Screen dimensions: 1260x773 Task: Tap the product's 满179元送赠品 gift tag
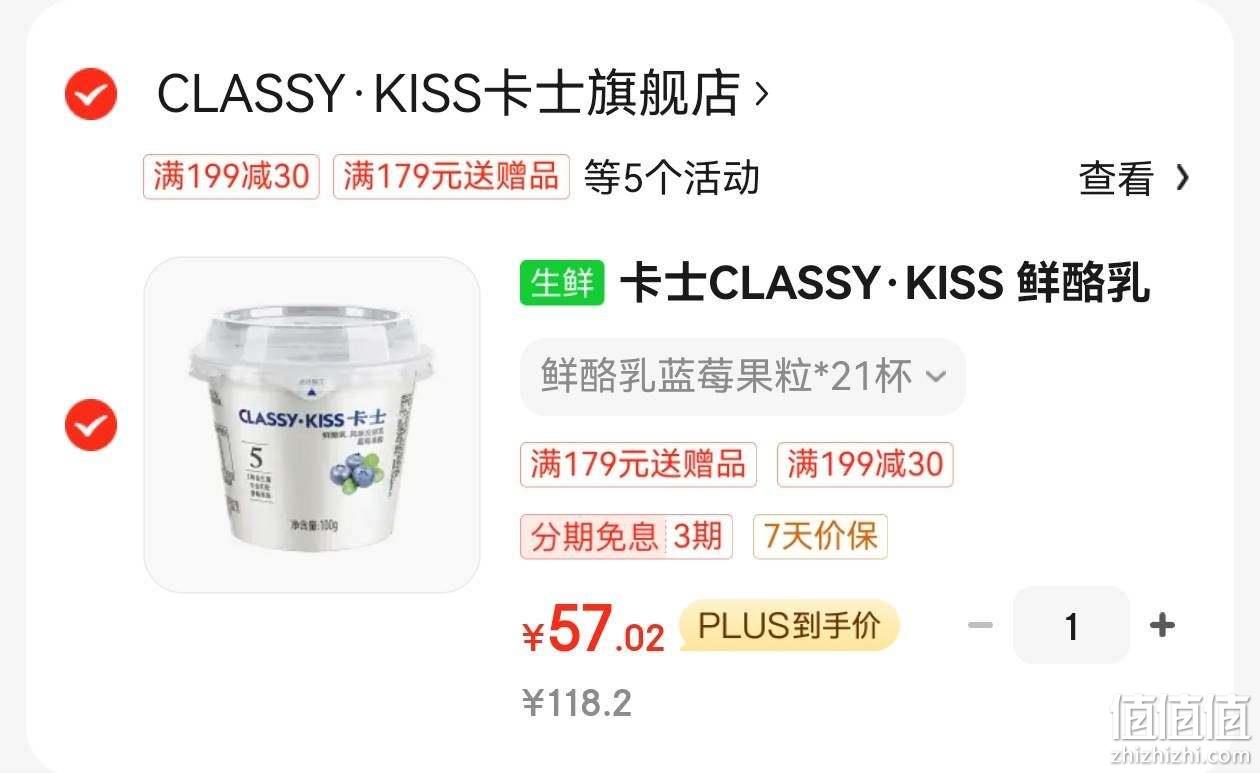tap(638, 465)
